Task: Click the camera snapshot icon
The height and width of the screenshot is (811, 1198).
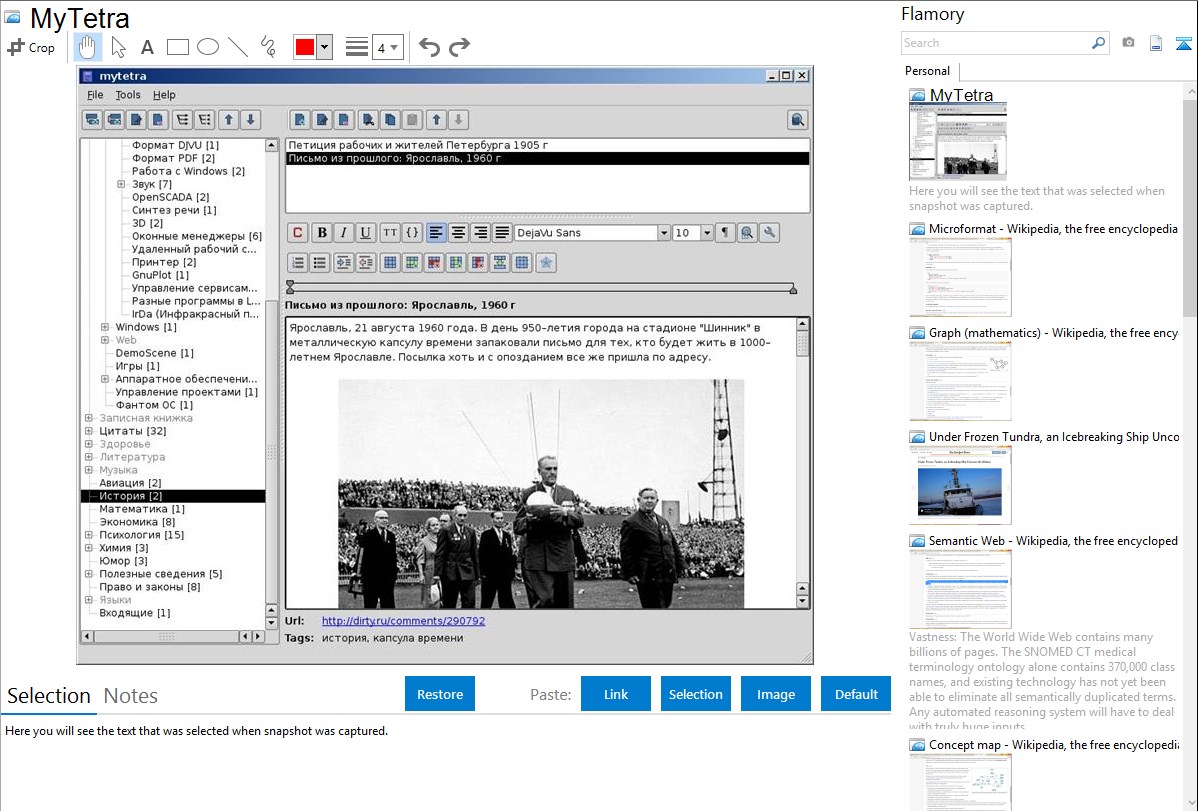Action: click(1128, 43)
